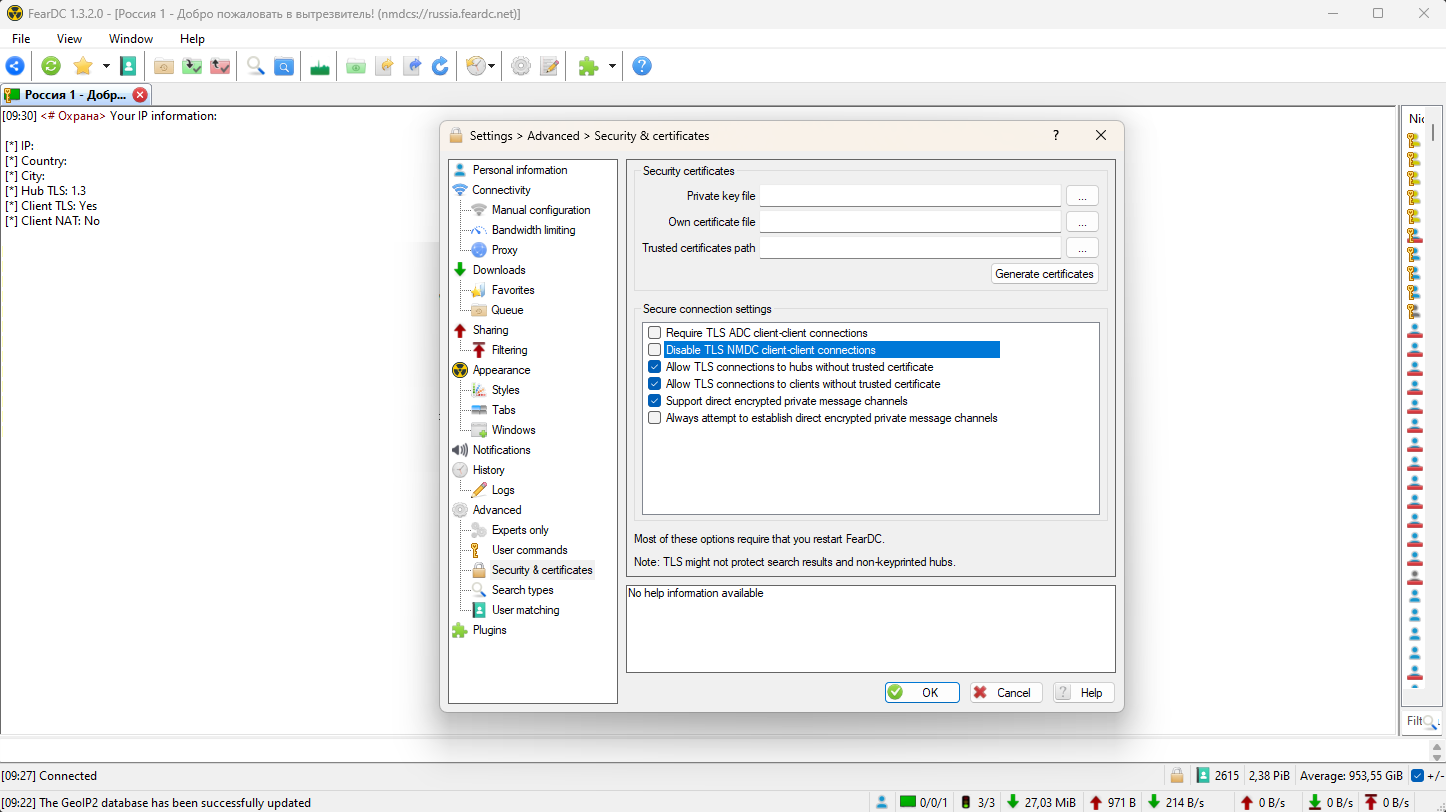1446x812 pixels.
Task: Click the Private key file field
Action: pyautogui.click(x=910, y=196)
